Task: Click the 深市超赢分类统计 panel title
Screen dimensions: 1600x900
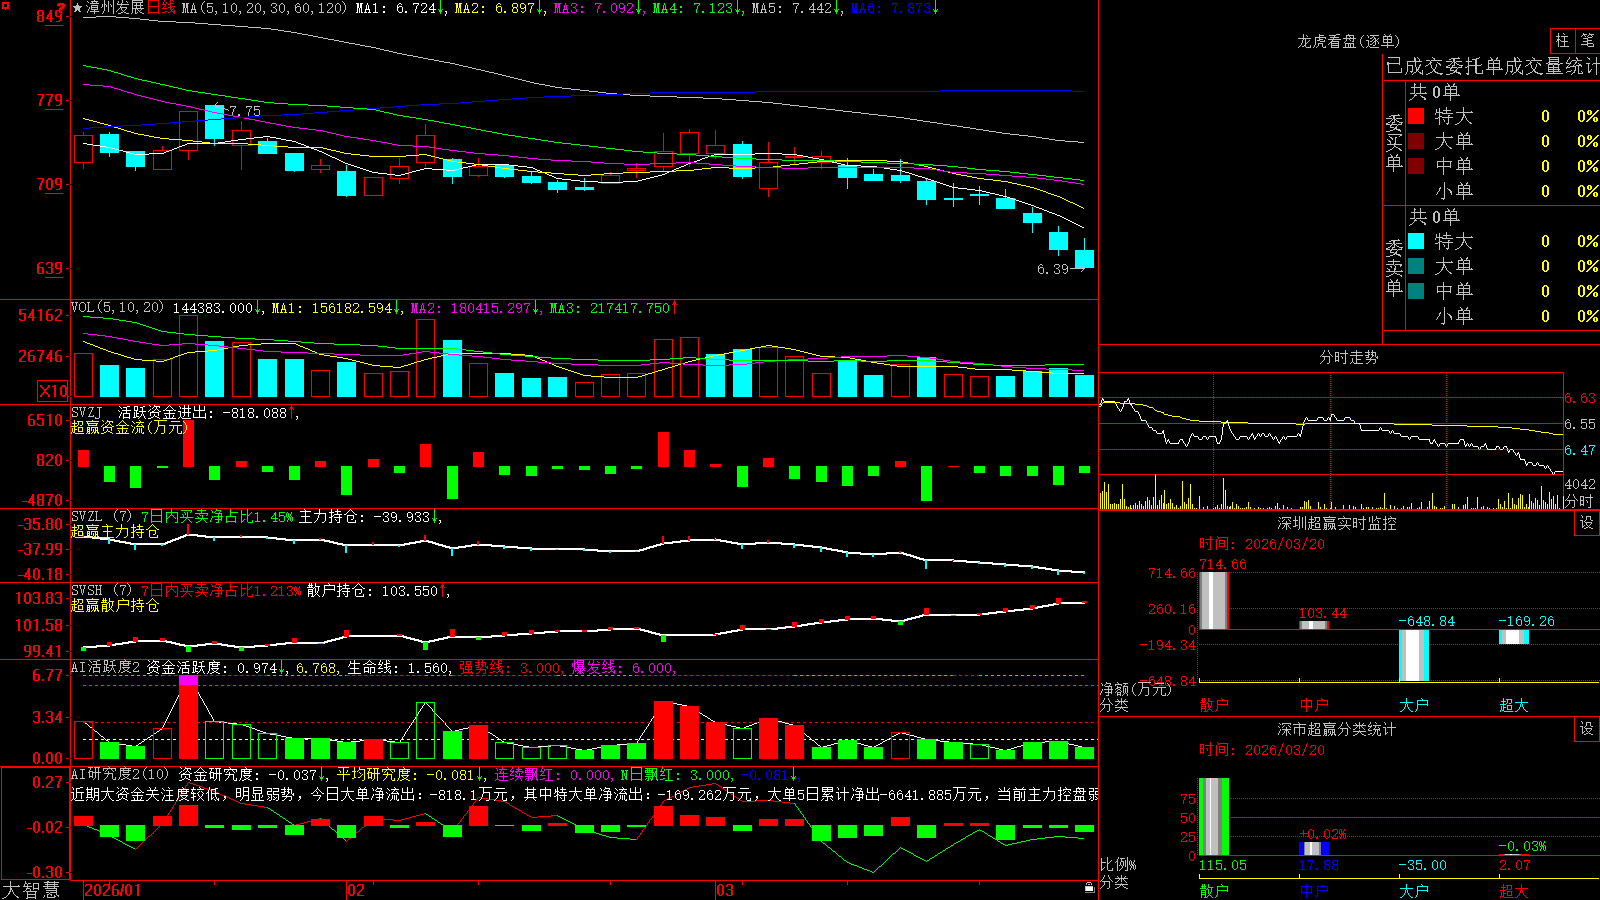Action: [1336, 729]
